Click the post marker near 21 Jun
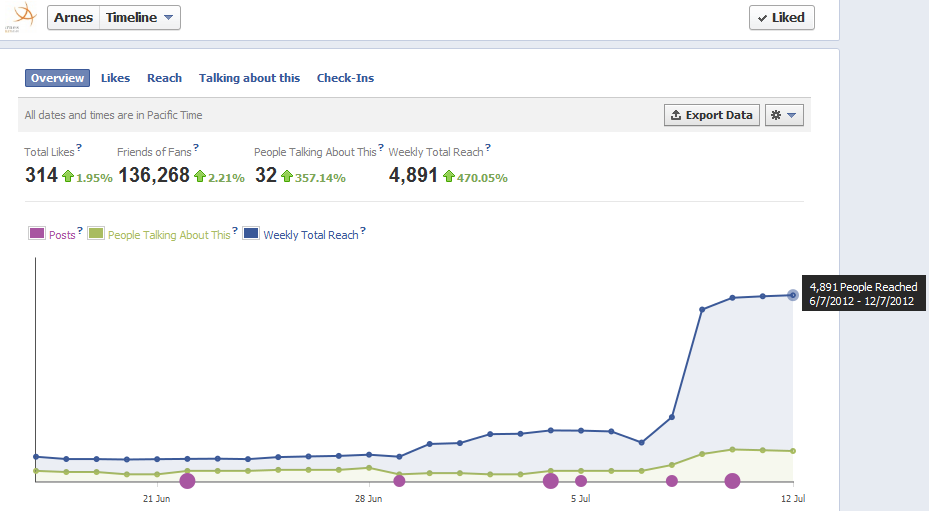Viewport: 929px width, 511px height. click(x=187, y=481)
